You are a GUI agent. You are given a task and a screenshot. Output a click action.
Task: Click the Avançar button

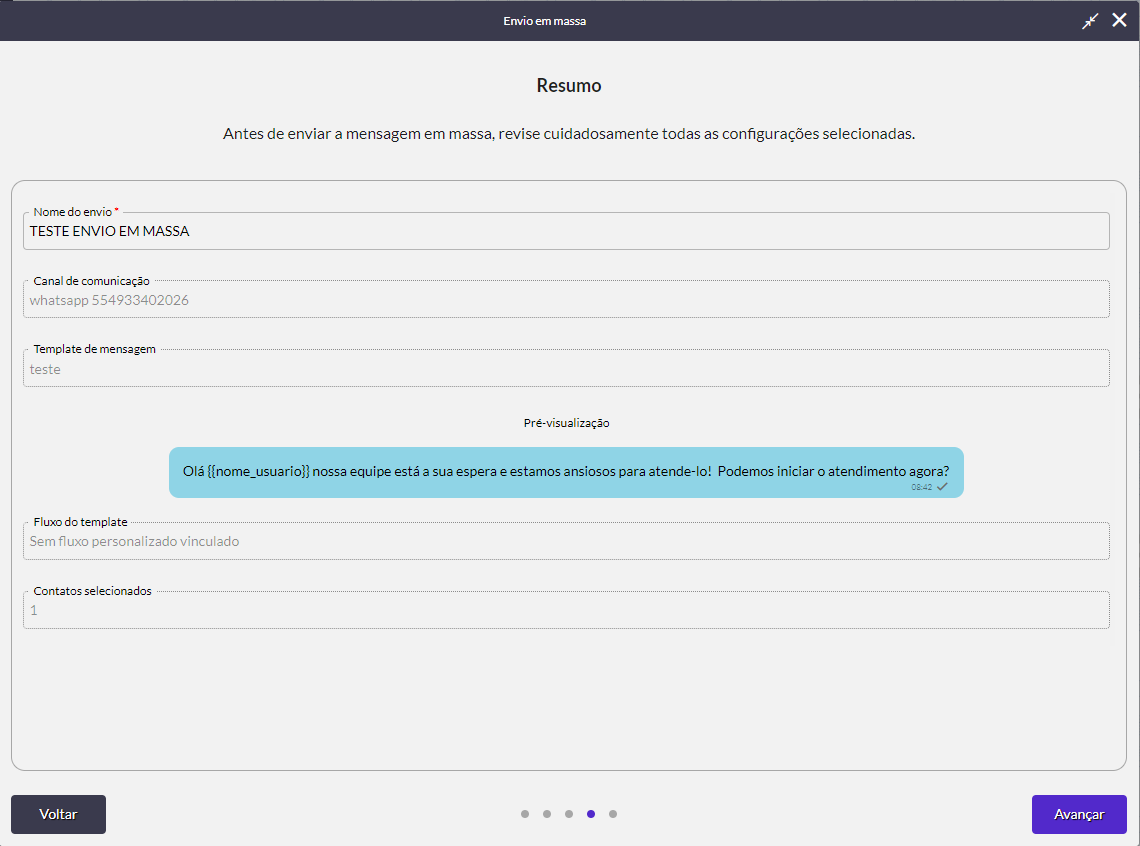1079,814
